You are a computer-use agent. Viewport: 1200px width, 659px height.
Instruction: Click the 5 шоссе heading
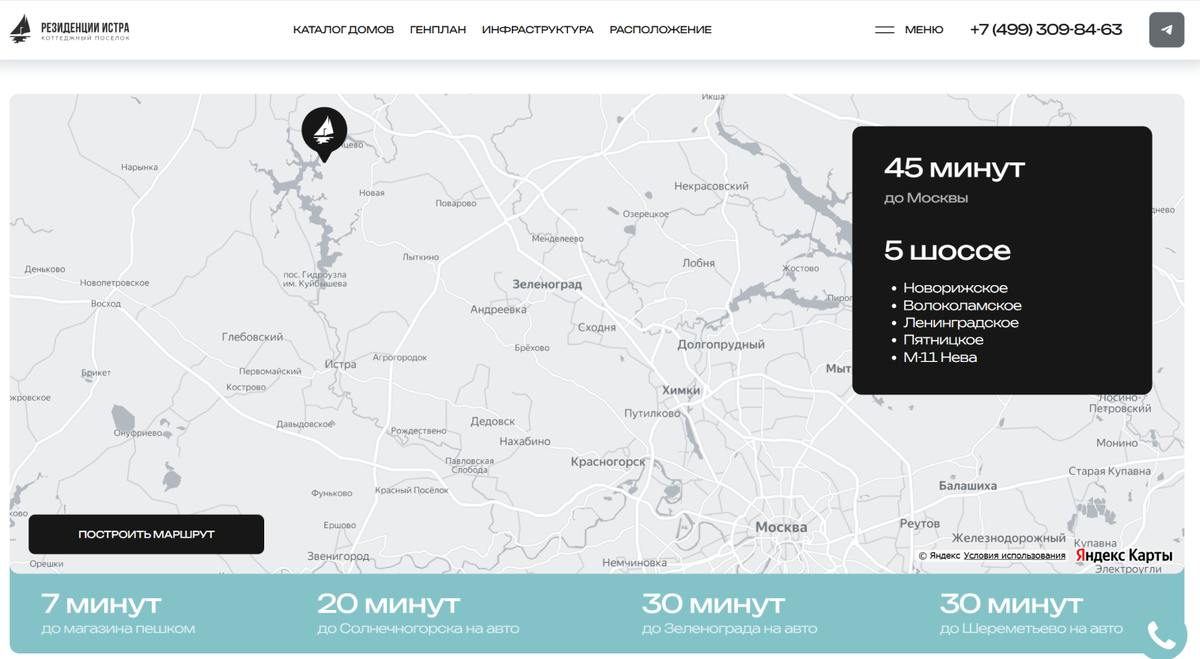(x=947, y=250)
